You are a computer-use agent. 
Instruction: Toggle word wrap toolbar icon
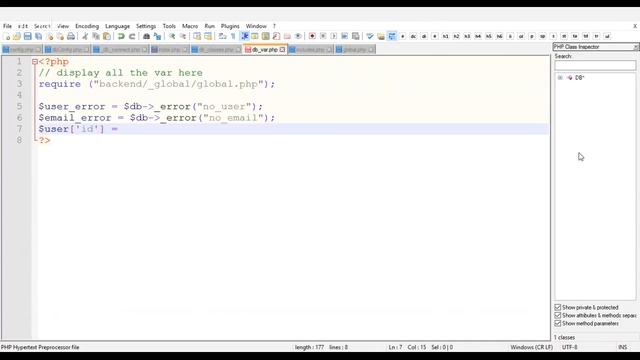click(x=222, y=36)
